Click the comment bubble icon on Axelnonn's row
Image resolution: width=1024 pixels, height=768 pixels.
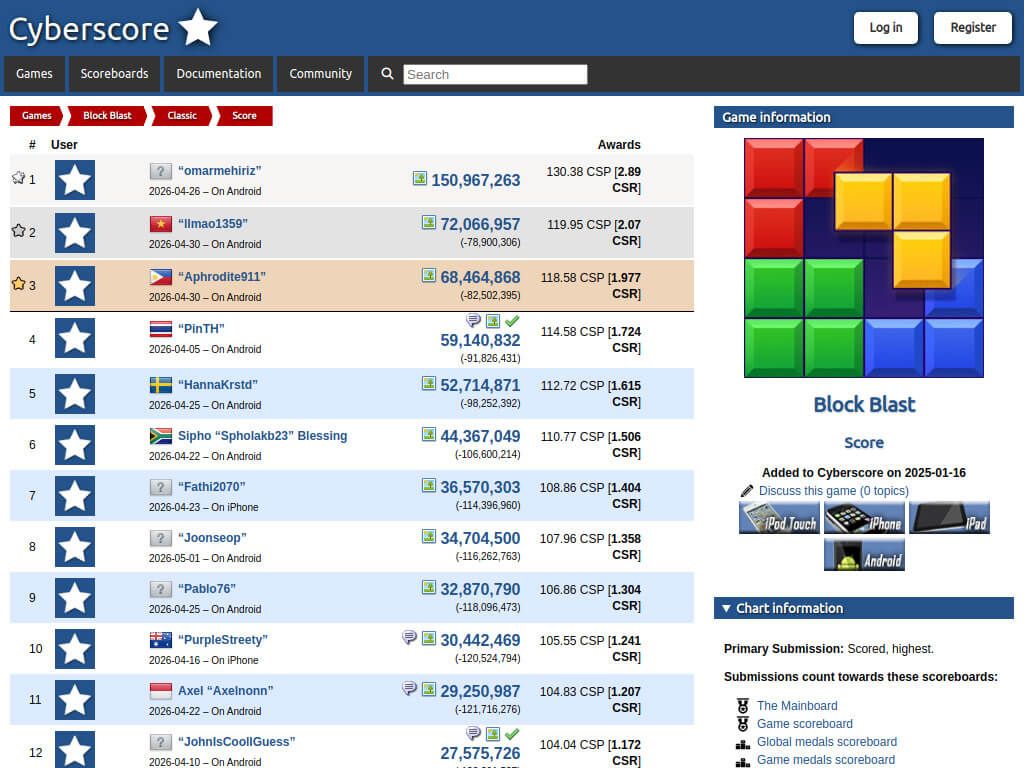click(x=409, y=688)
